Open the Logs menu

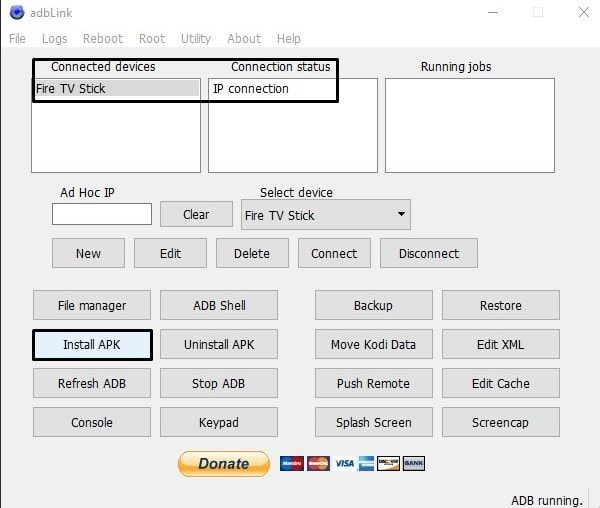tap(54, 39)
